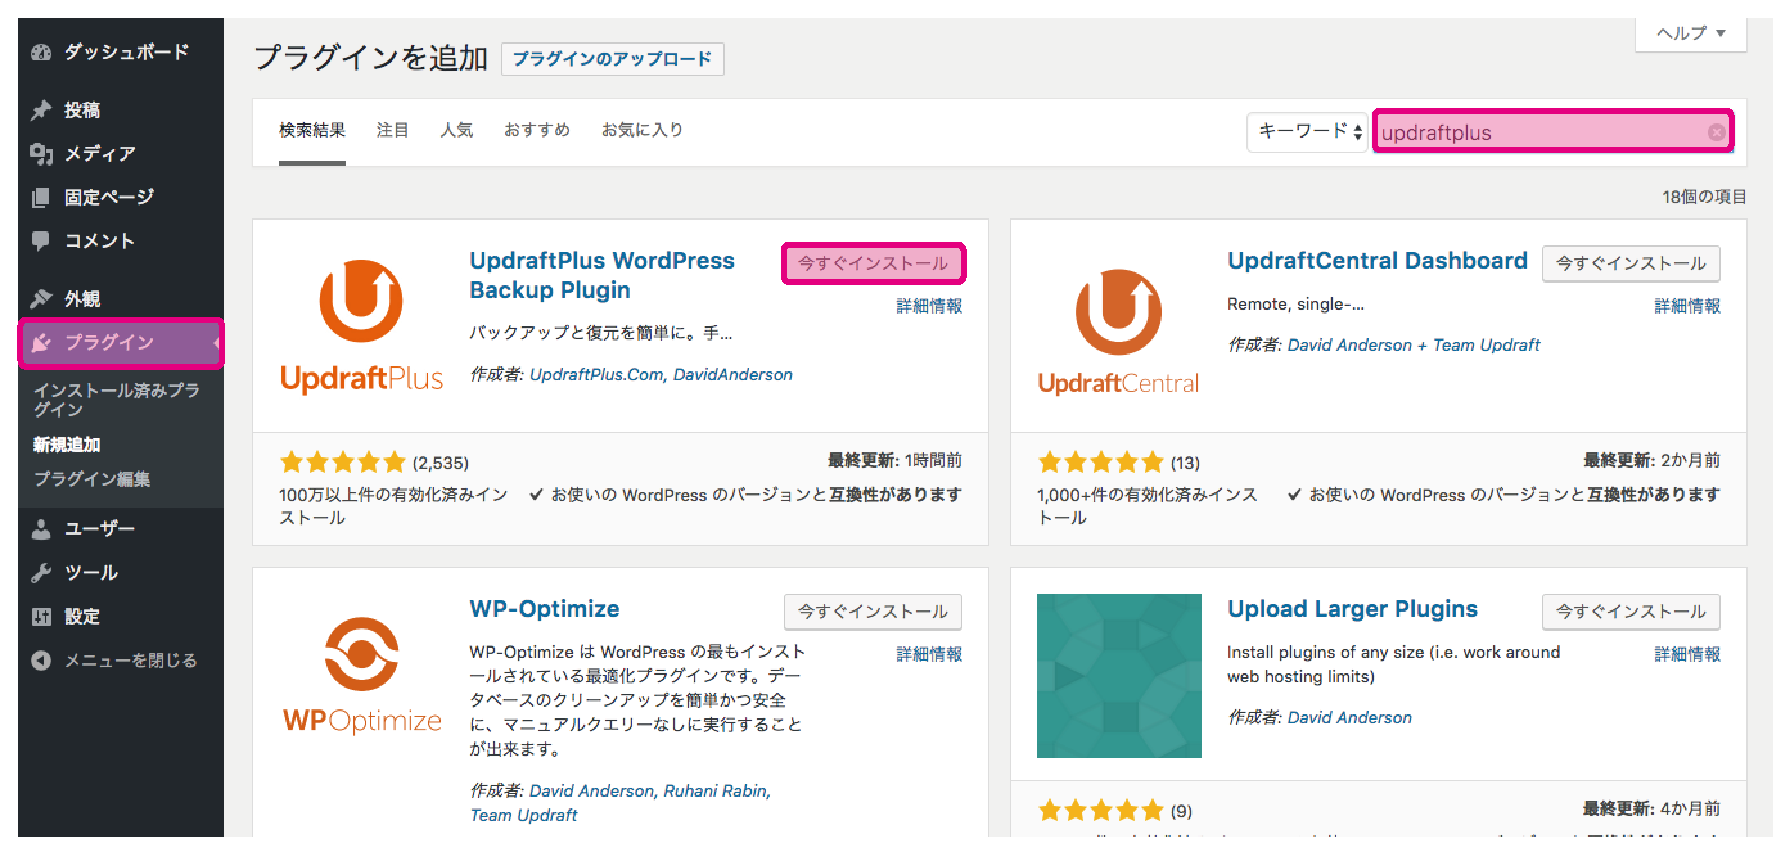This screenshot has height=854, width=1791.
Task: Switch to the 検索結果 tab
Action: 312,130
